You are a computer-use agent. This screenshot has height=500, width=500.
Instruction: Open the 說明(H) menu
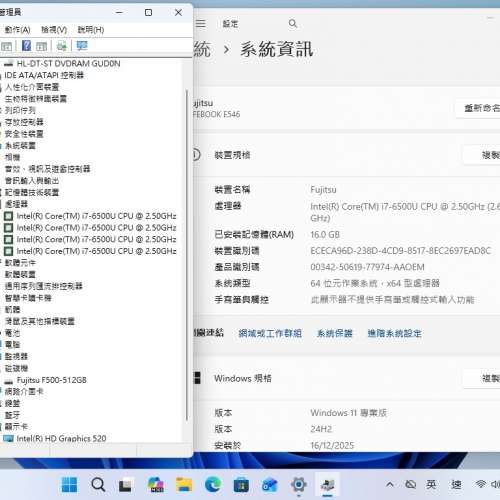pos(91,30)
